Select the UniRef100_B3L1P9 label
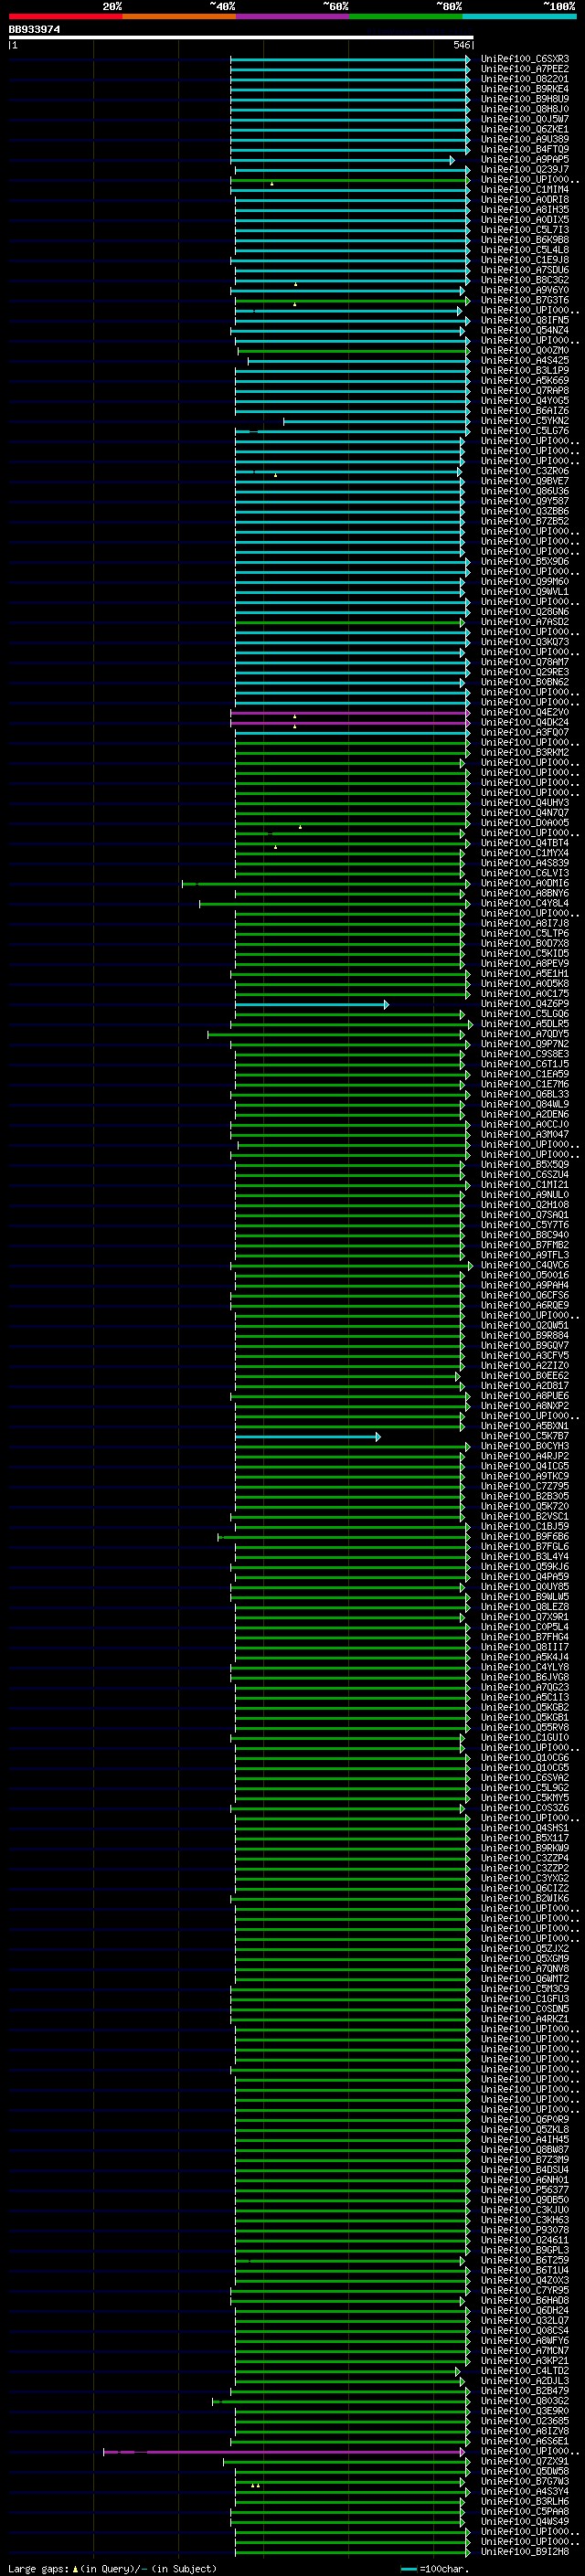Screen dimensions: 585x2576 click(524, 370)
